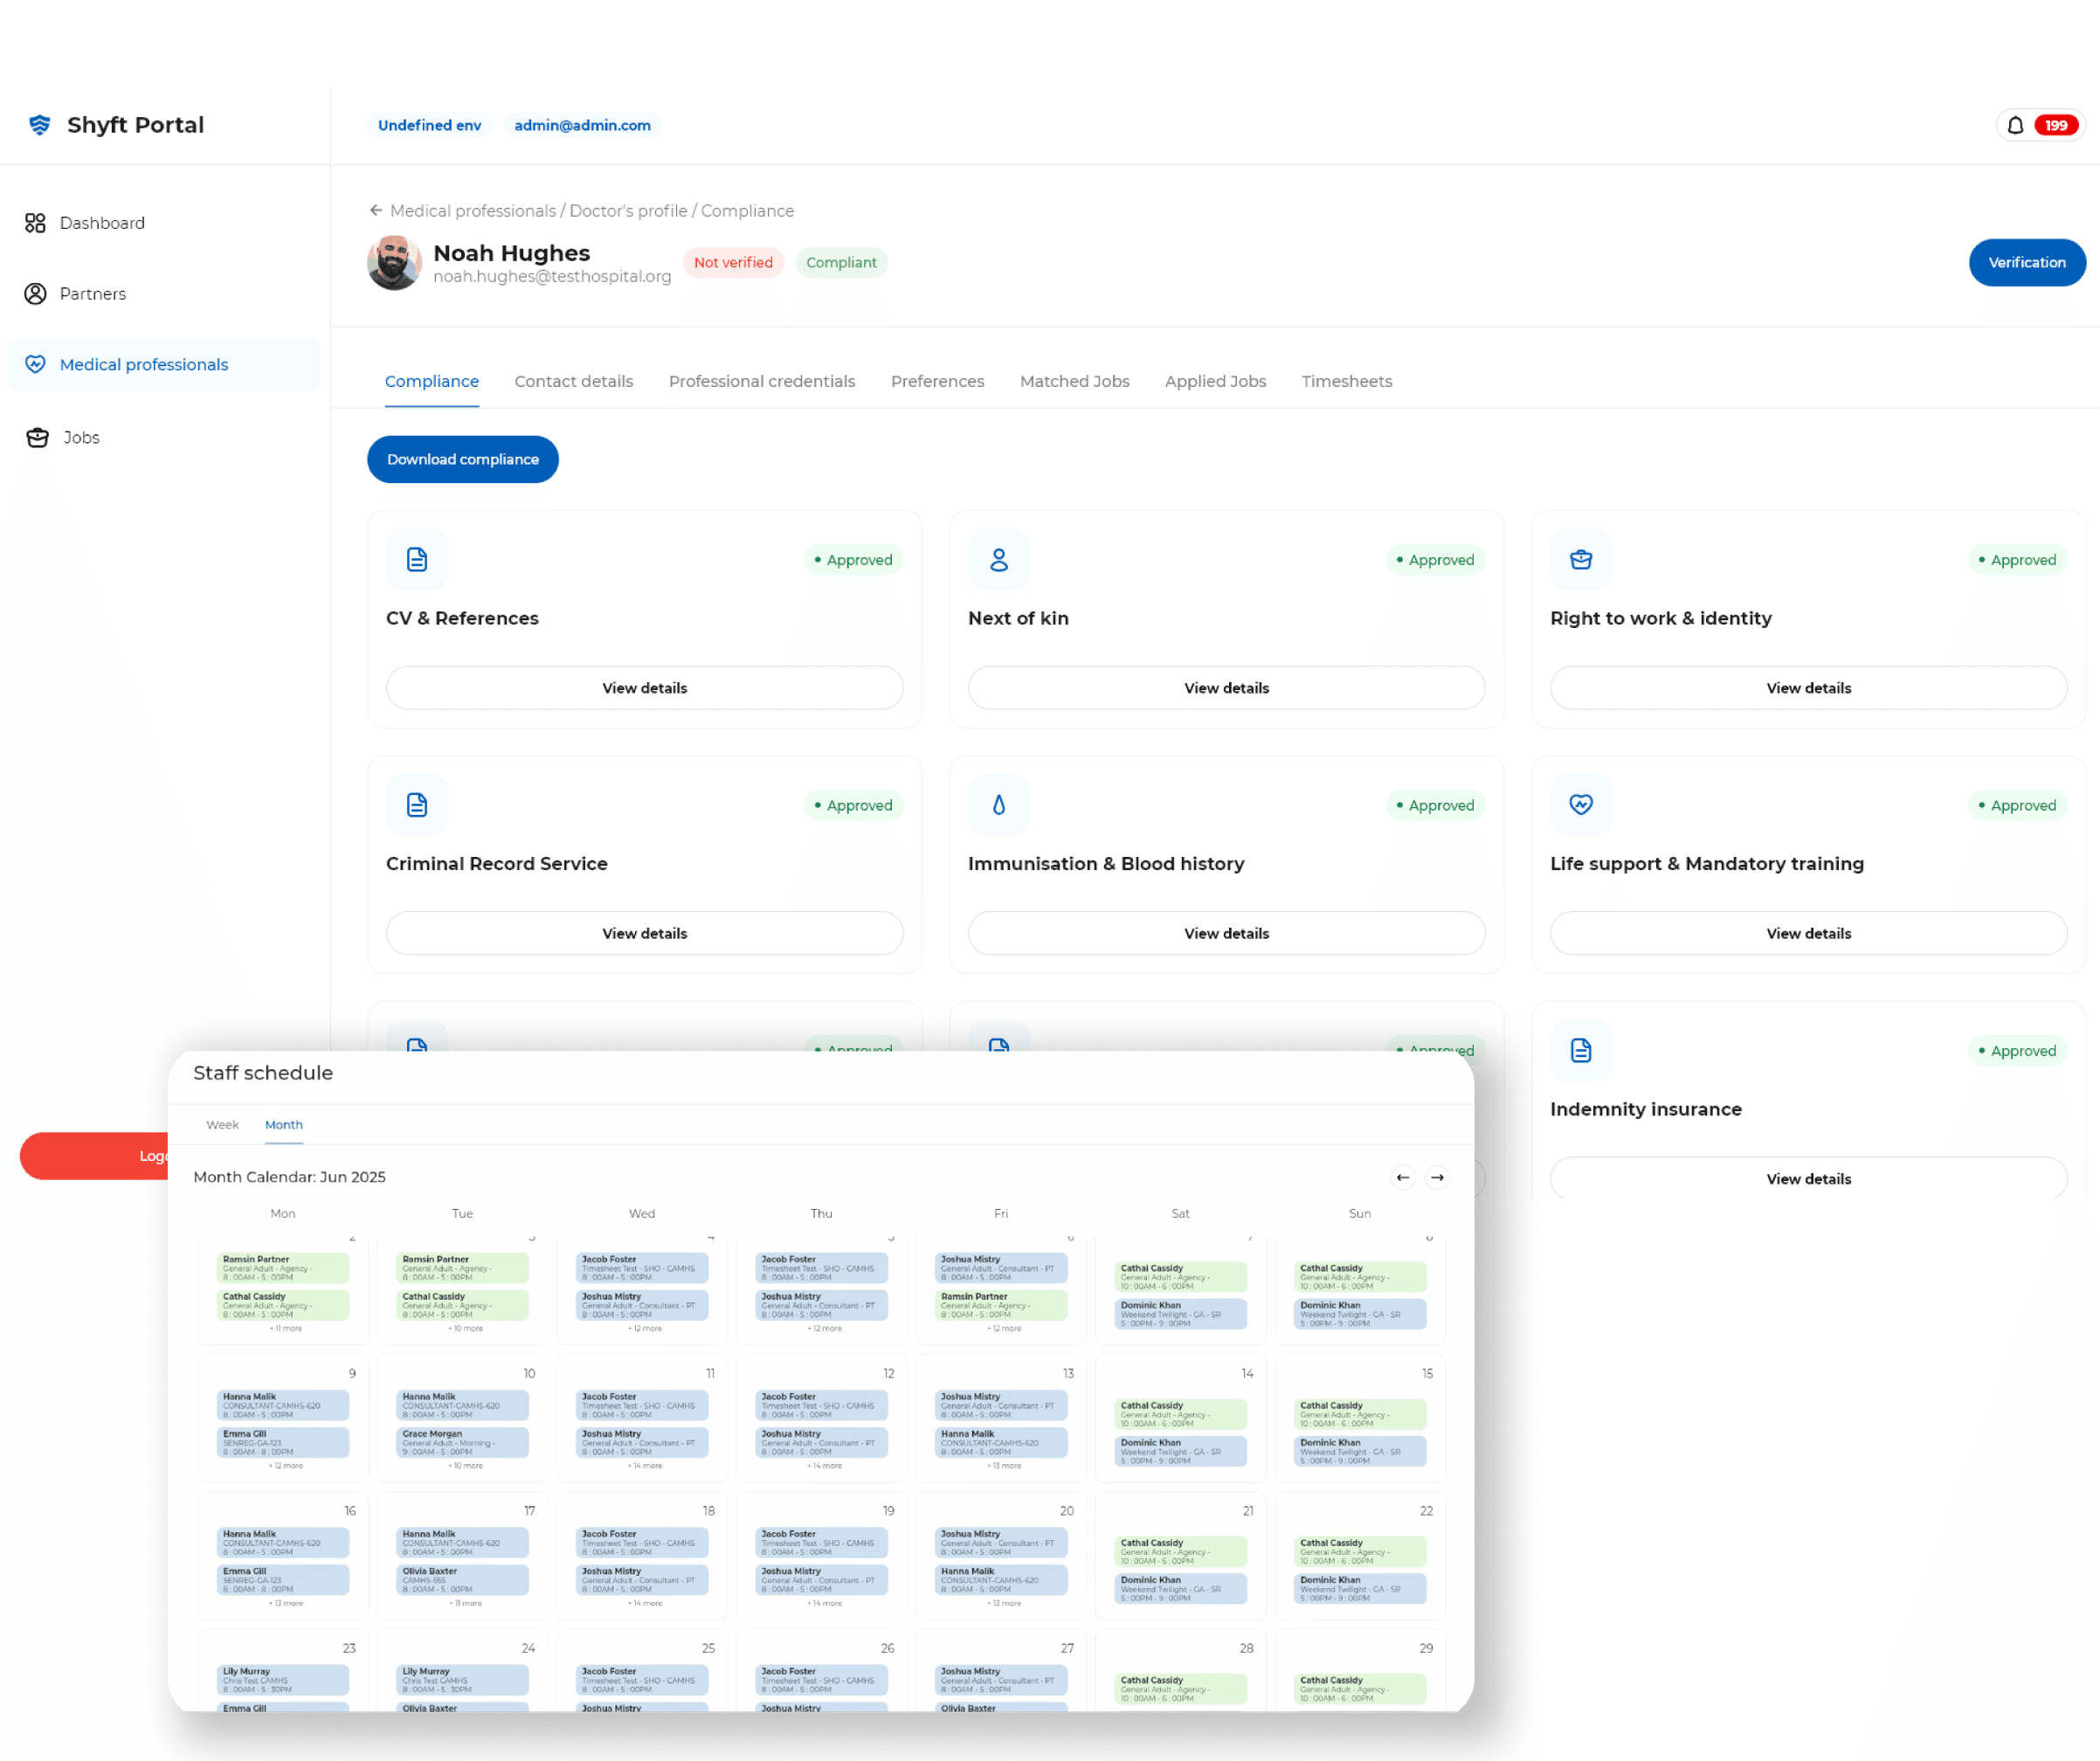The image size is (2100, 1761).
Task: Click the Next of kin person icon
Action: [x=998, y=559]
